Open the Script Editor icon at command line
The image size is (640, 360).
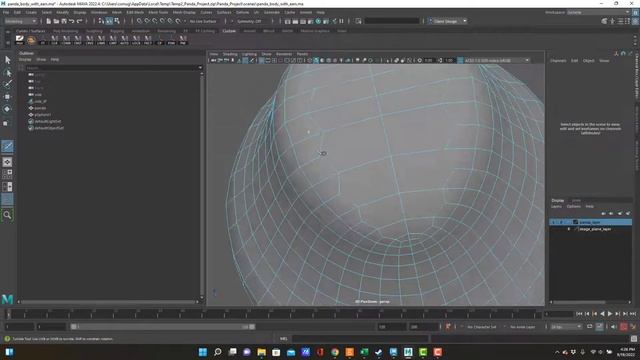633,339
